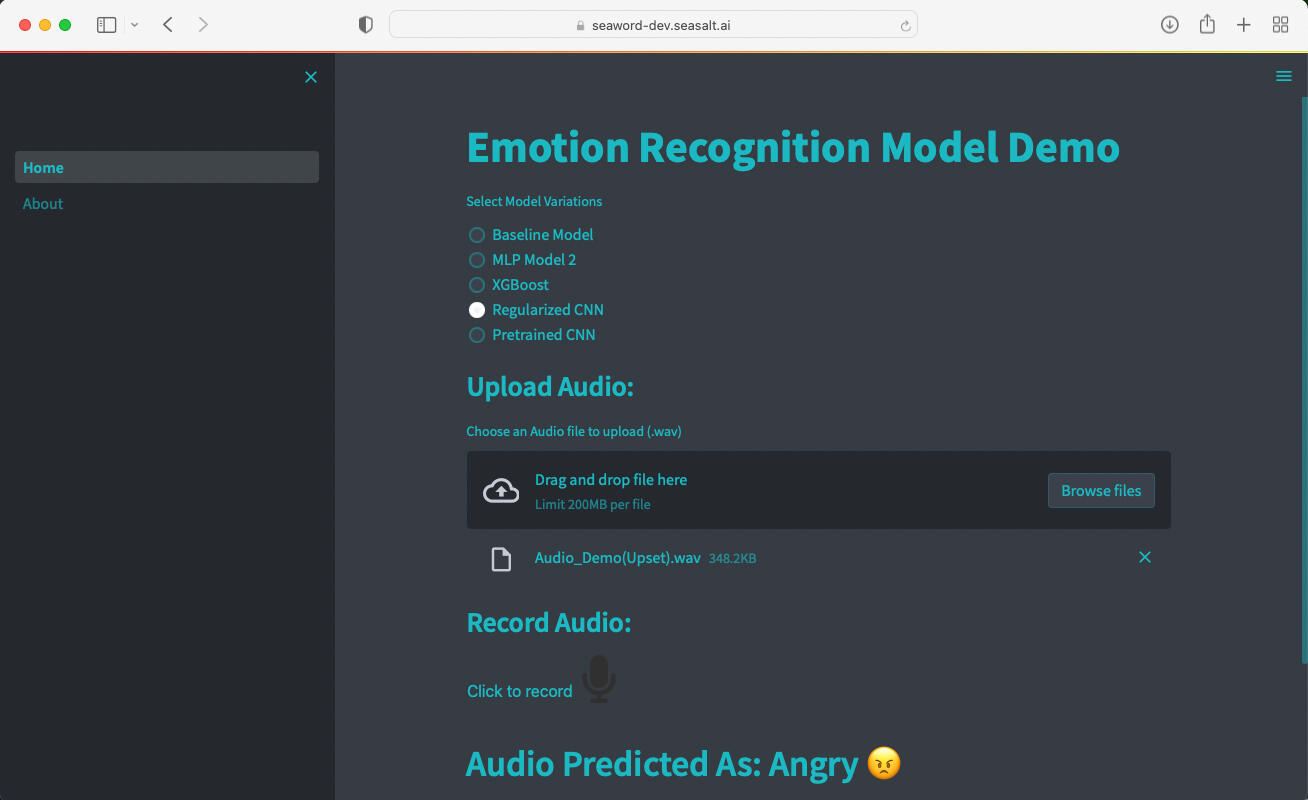Click the file icon beside Audio_Demo(Upset).wav
This screenshot has height=800, width=1308.
[501, 558]
